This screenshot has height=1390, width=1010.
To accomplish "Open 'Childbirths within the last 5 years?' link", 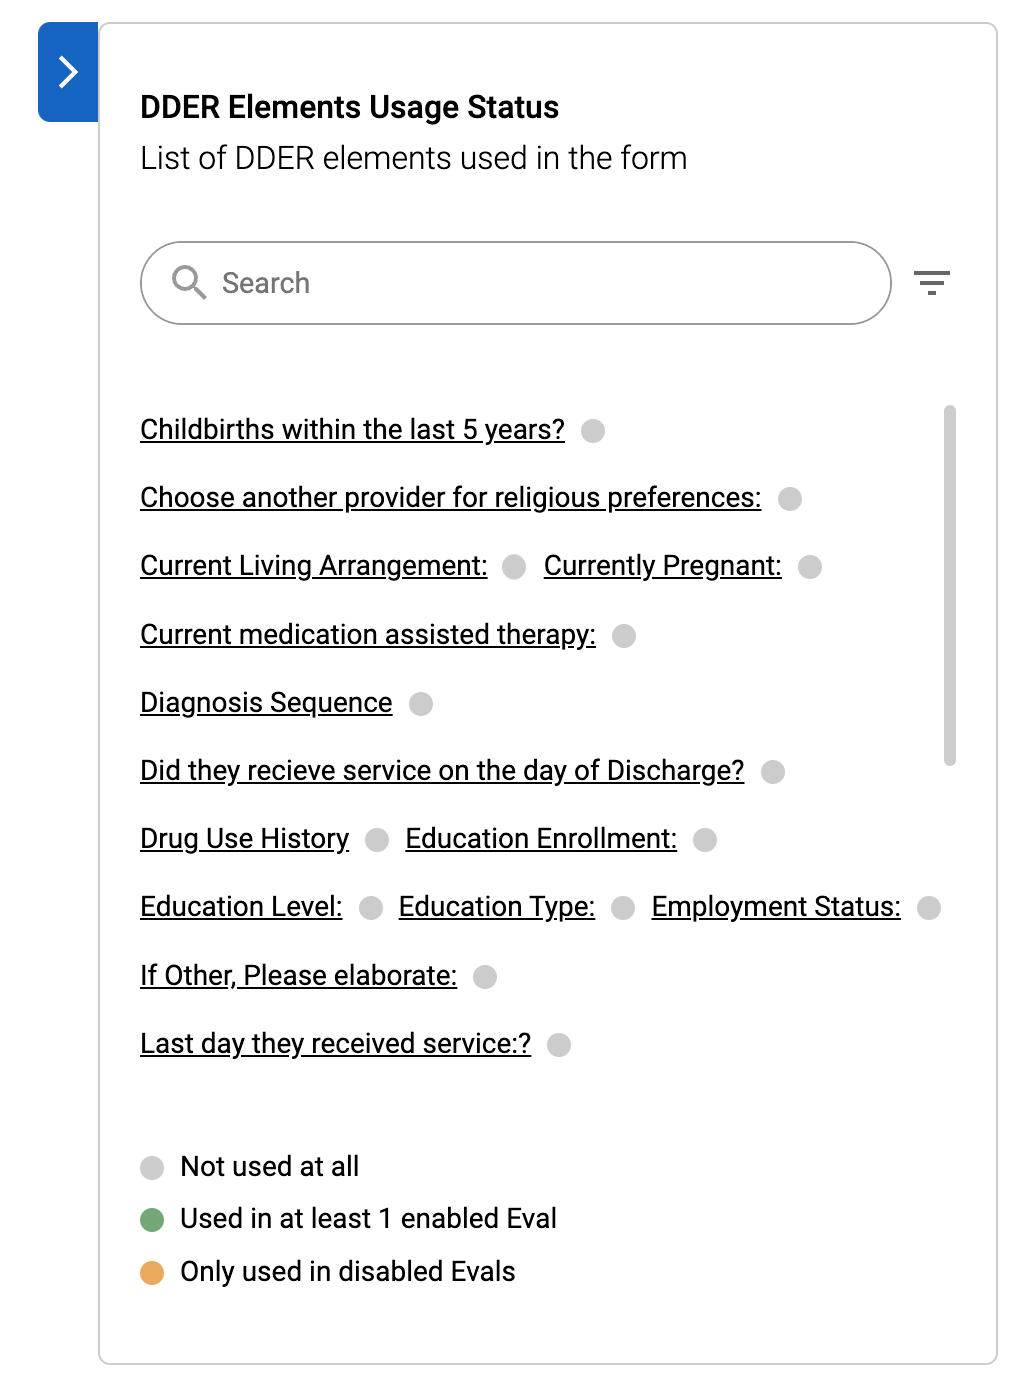I will [x=352, y=430].
